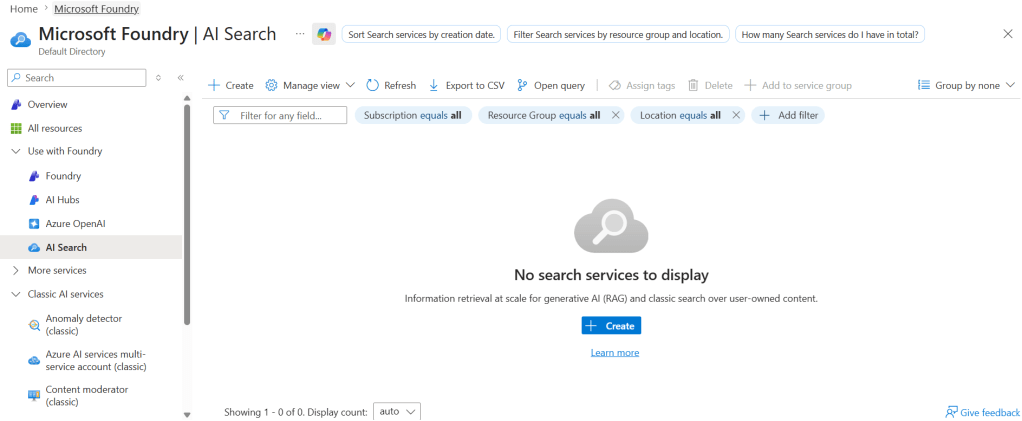Select All resources in left navigation
The height and width of the screenshot is (421, 1022).
click(x=54, y=128)
